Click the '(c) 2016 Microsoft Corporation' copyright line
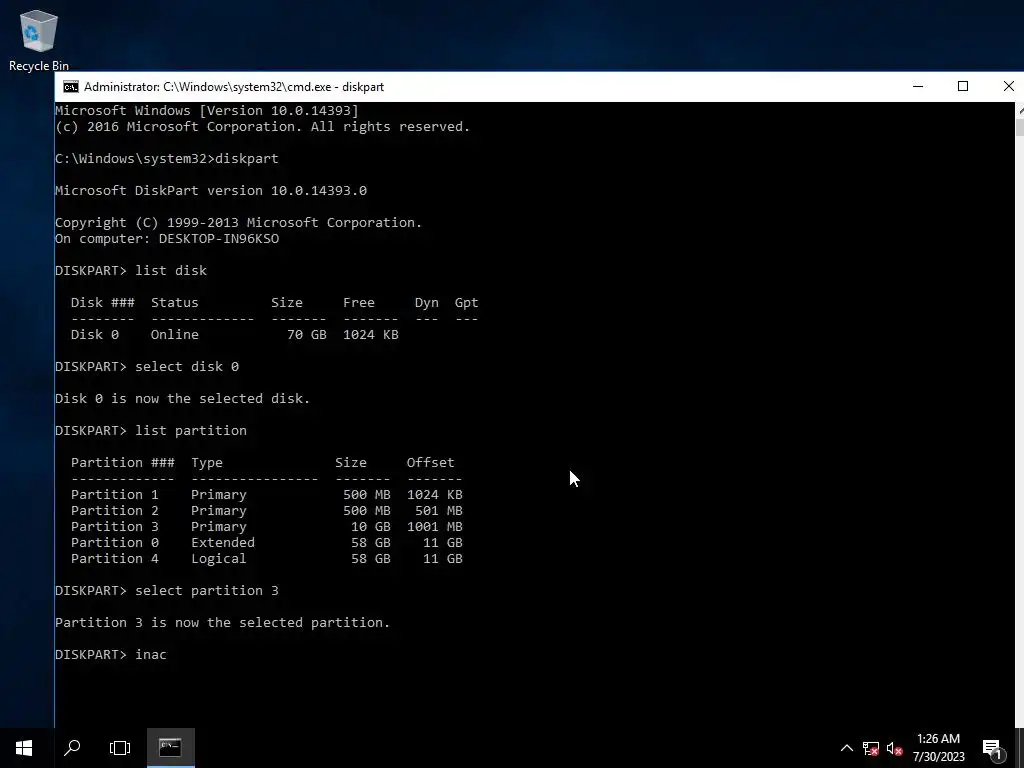1024x768 pixels. point(263,127)
